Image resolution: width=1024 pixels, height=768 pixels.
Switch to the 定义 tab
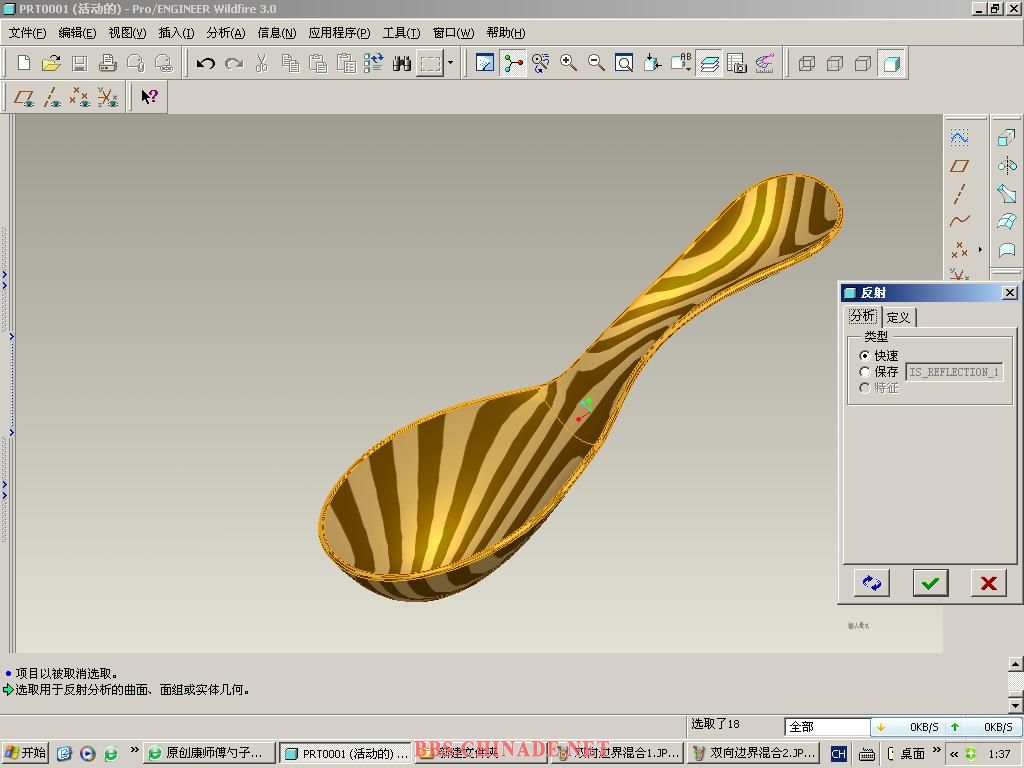[898, 317]
